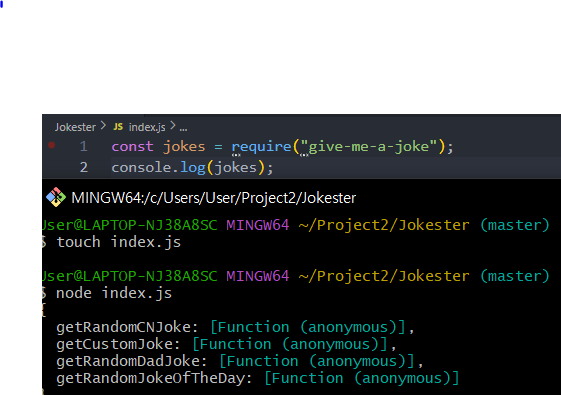This screenshot has height=395, width=561.
Task: Click the getRandomCNJoke output line
Action: pyautogui.click(x=235, y=327)
